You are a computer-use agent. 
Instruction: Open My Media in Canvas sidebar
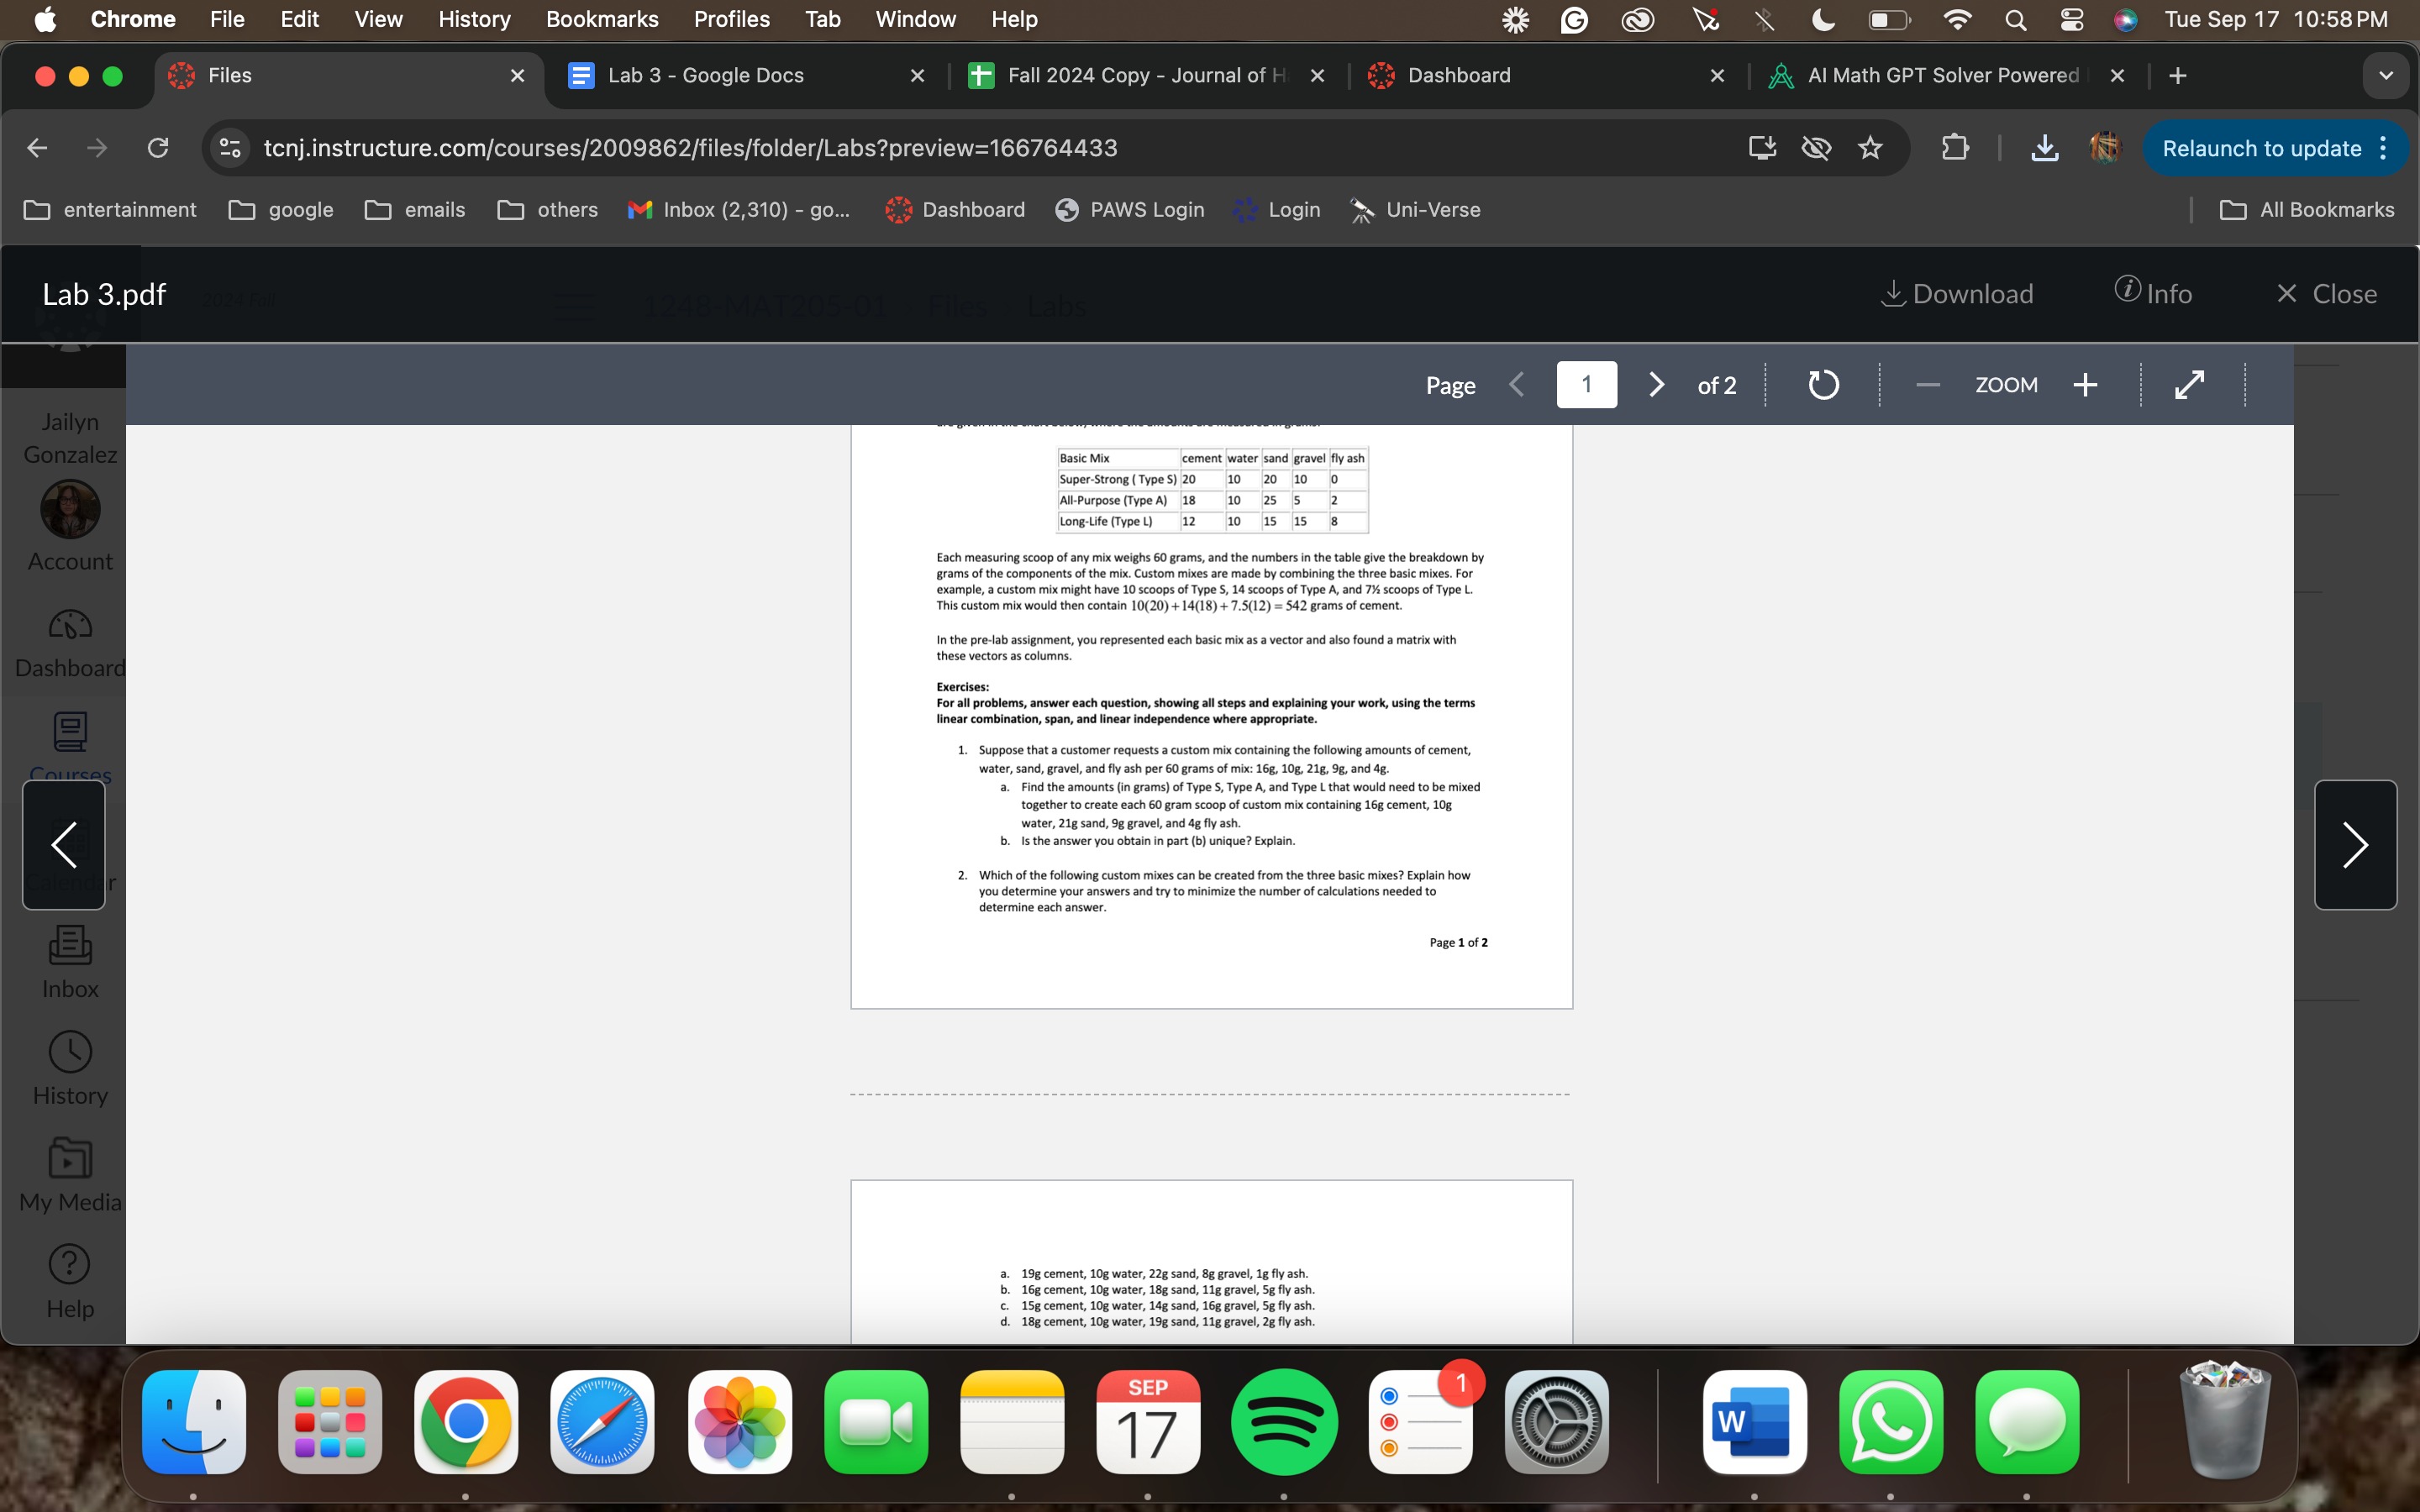(x=70, y=1175)
